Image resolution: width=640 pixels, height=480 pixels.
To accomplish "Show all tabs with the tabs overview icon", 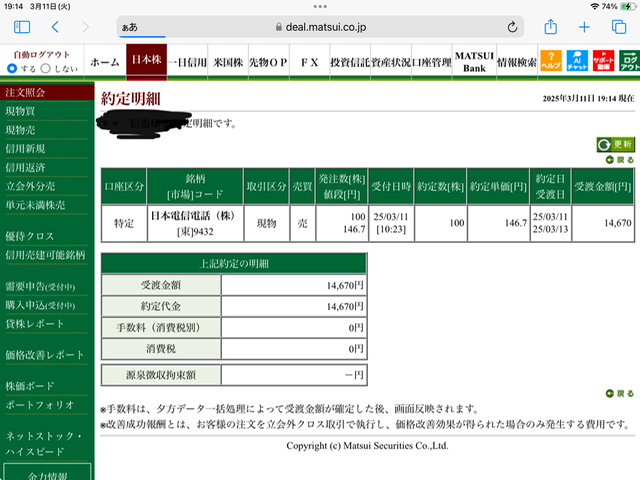I will coord(619,27).
